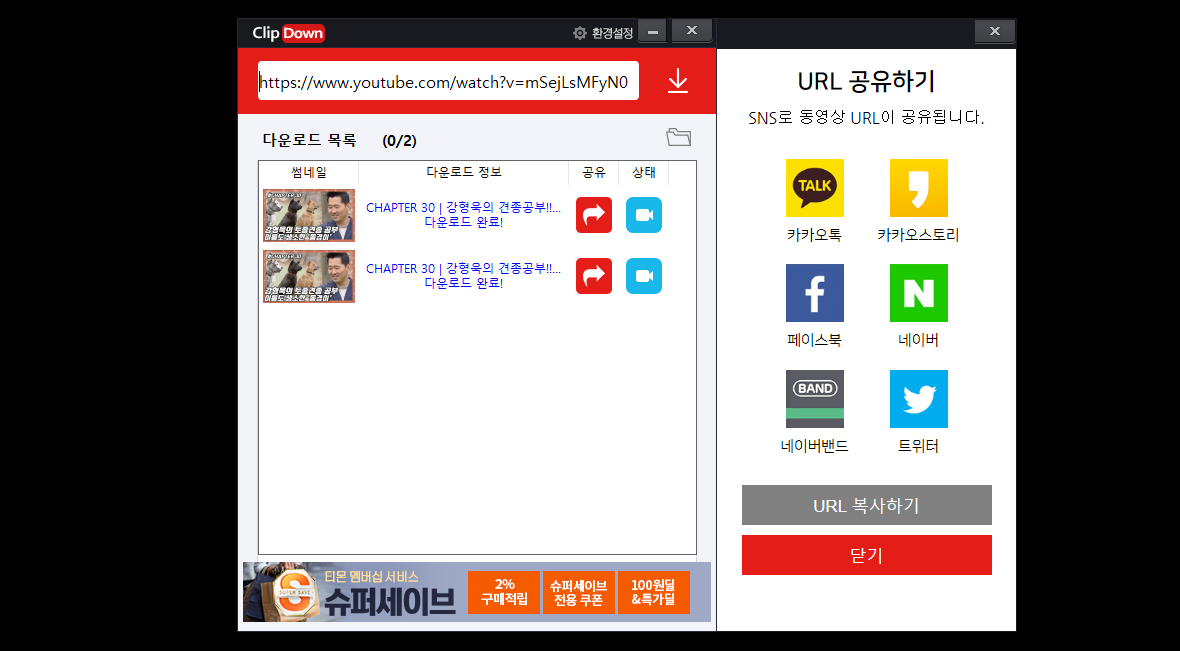Click the 카카오스토리 label
The image size is (1180, 651).
918,235
